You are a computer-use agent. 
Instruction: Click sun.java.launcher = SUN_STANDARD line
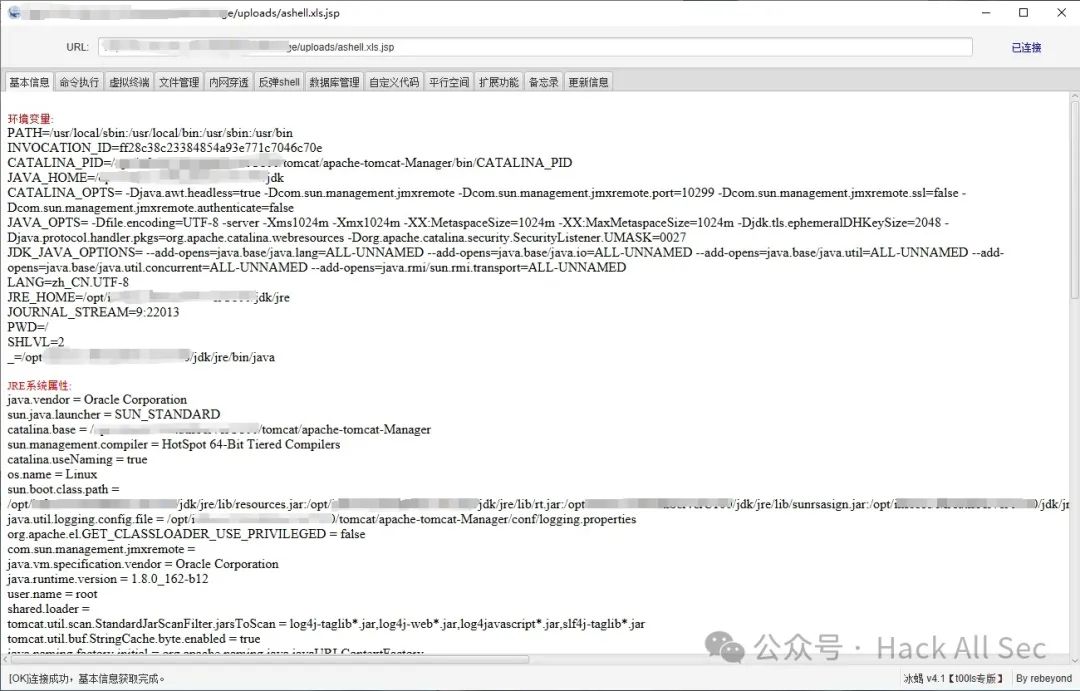click(114, 414)
